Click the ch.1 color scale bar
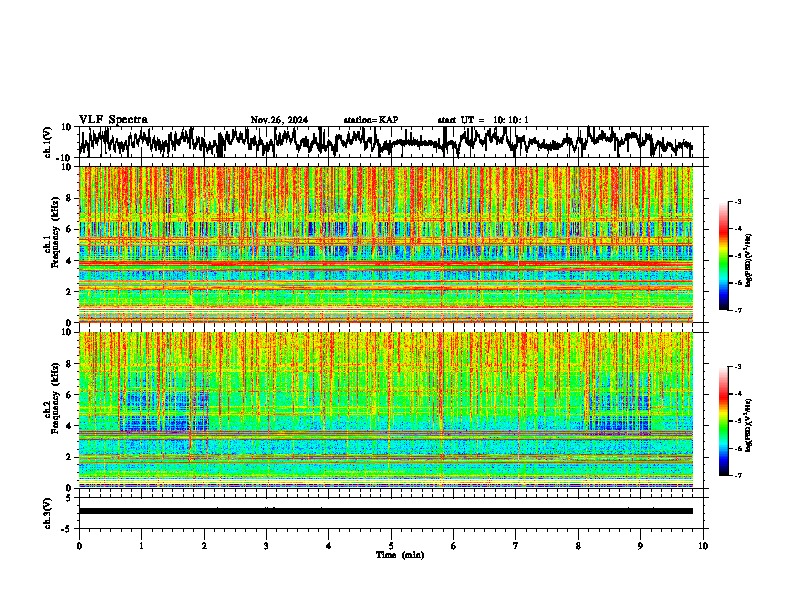Image resolution: width=792 pixels, height=612 pixels. tap(724, 256)
